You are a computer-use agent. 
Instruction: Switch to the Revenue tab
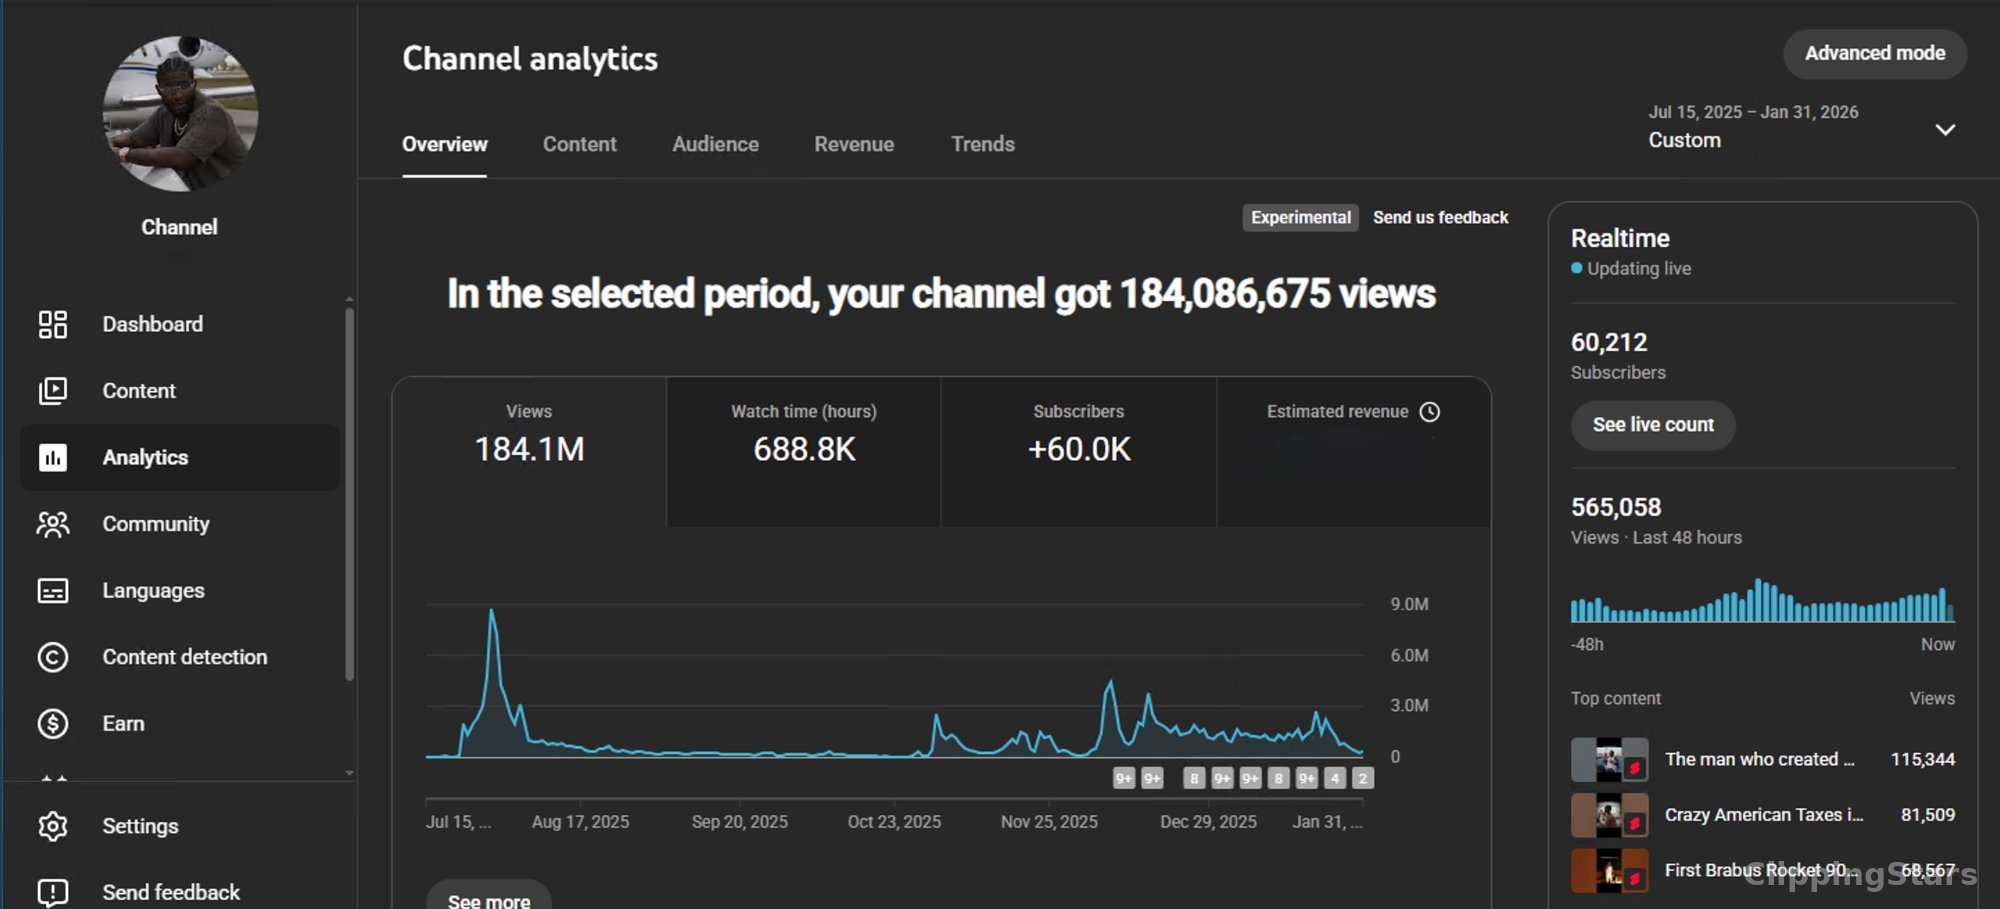click(x=854, y=144)
